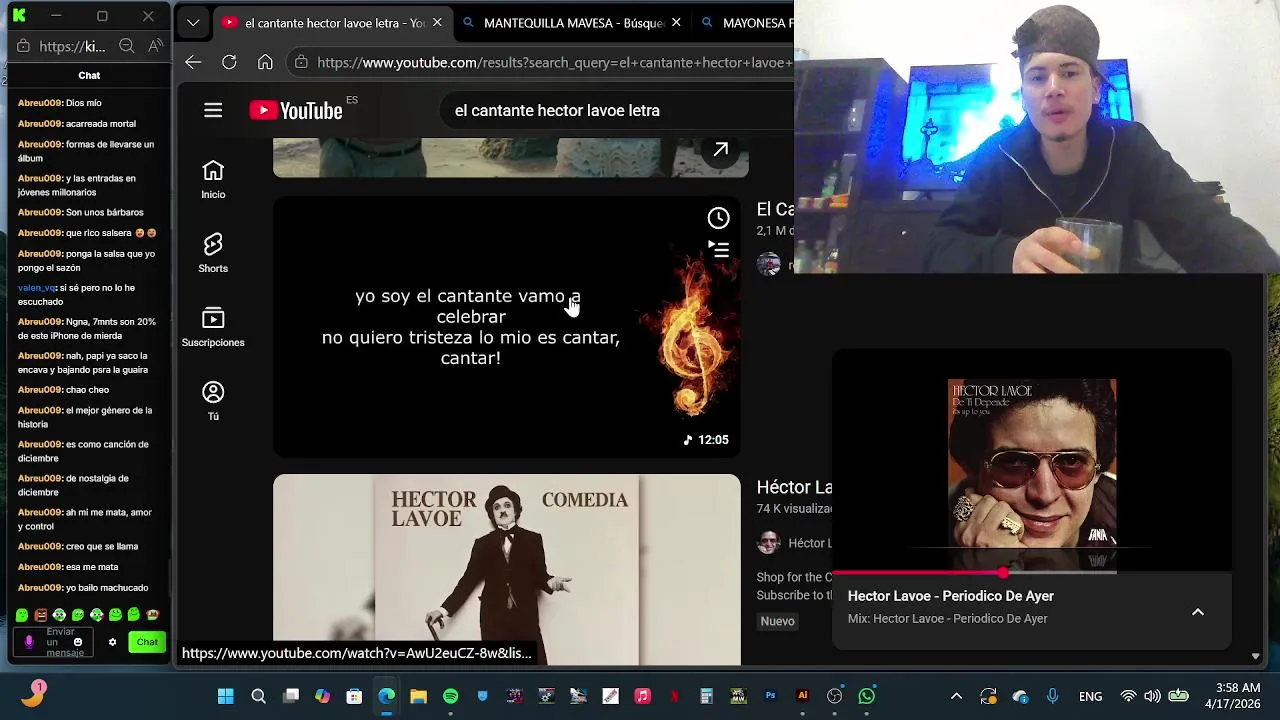Open Microsoft Store from the taskbar
The width and height of the screenshot is (1280, 720).
[354, 696]
